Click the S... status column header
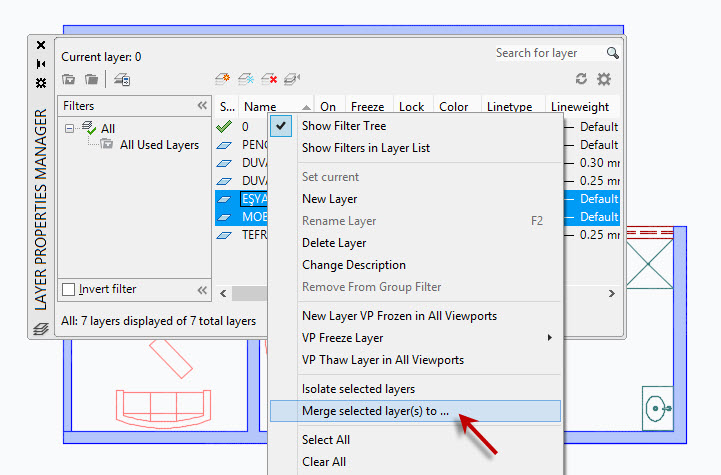Screen dimensions: 721x475 227,107
